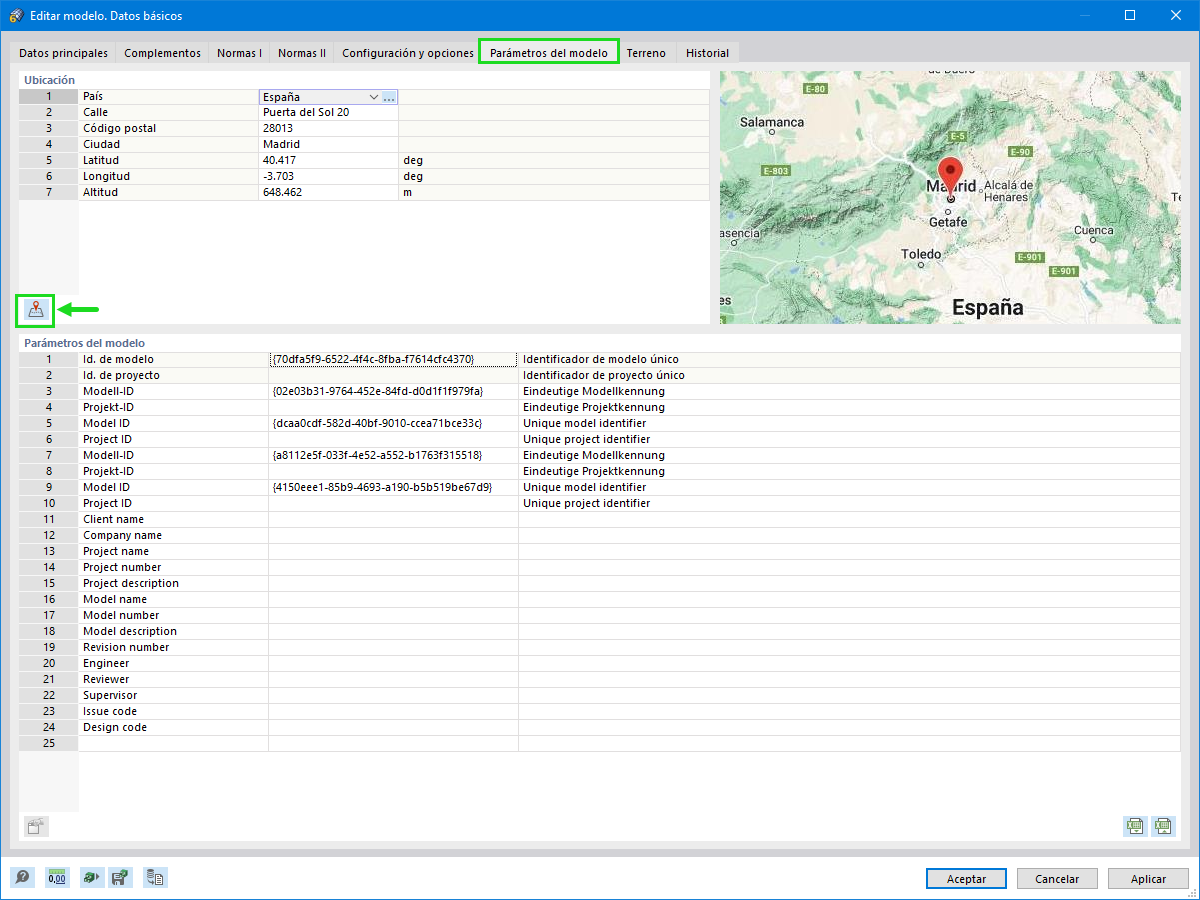The width and height of the screenshot is (1200, 900).
Task: Click the red map pin on Madrid
Action: (950, 178)
